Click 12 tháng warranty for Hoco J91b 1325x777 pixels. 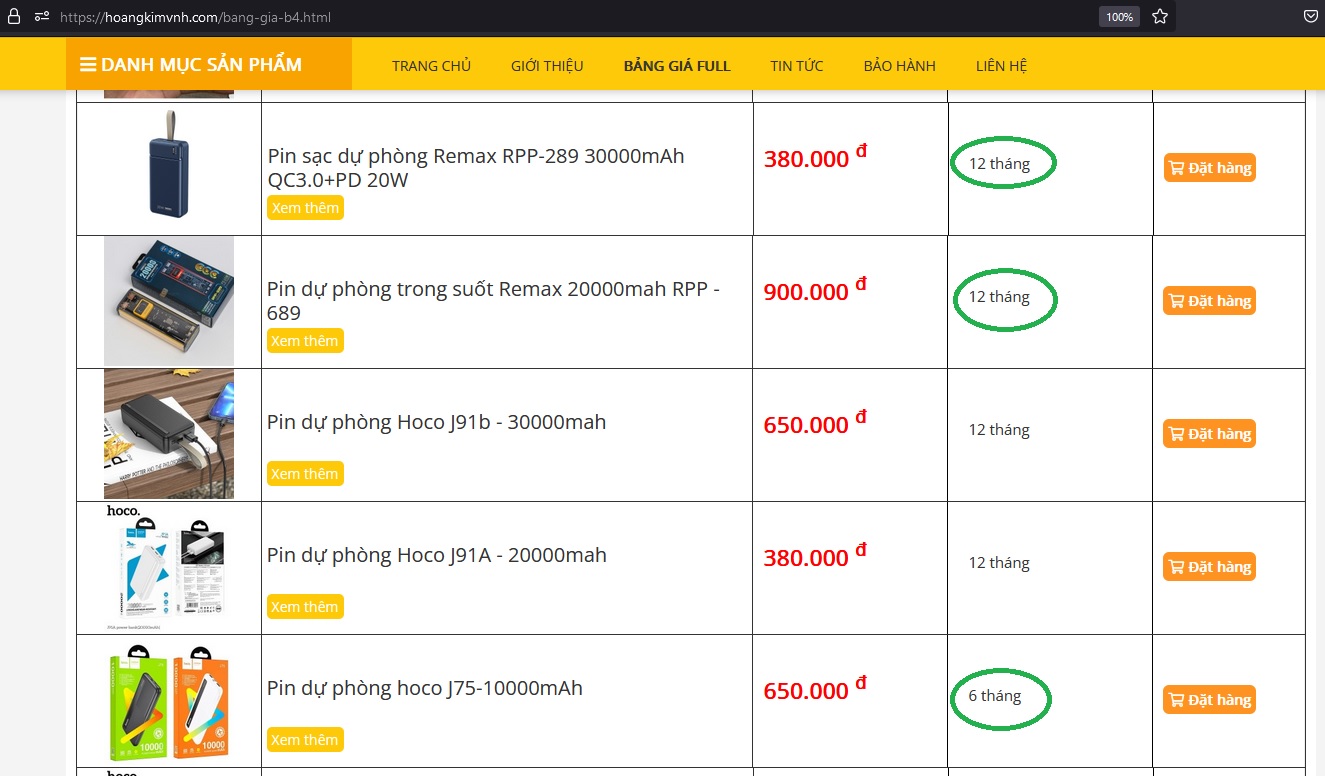[999, 430]
